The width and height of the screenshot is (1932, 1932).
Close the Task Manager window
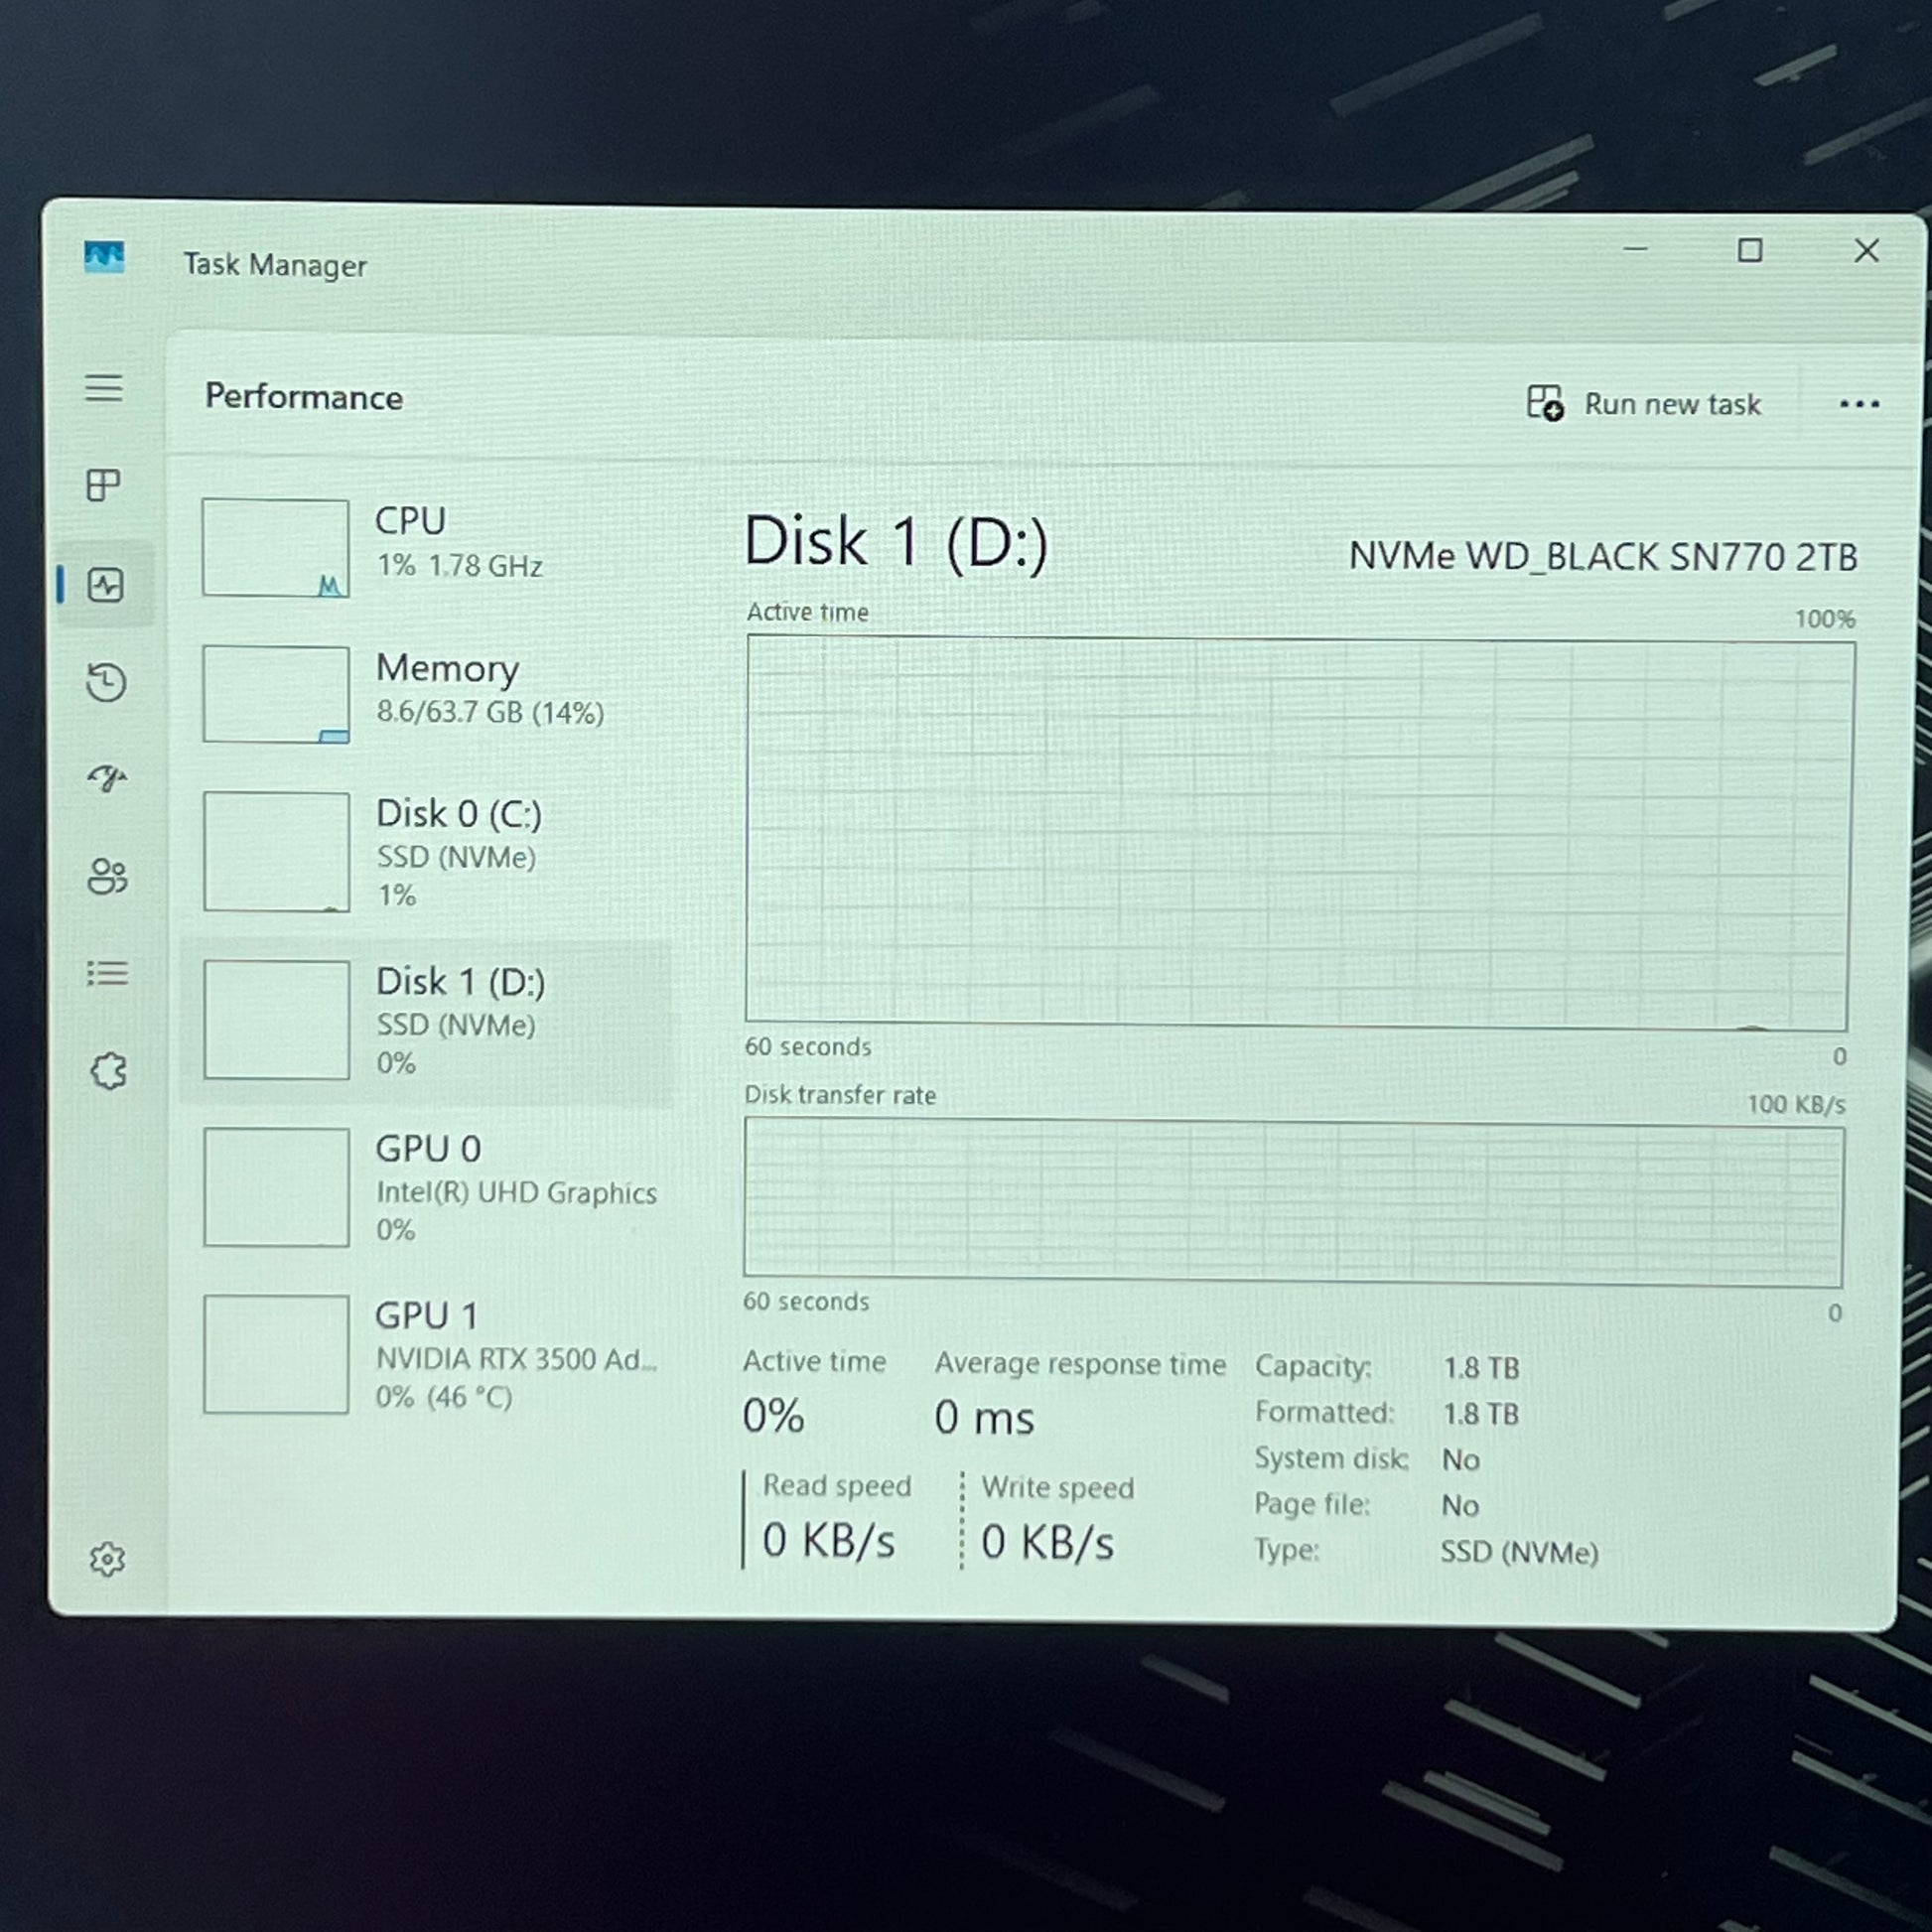(x=1866, y=251)
